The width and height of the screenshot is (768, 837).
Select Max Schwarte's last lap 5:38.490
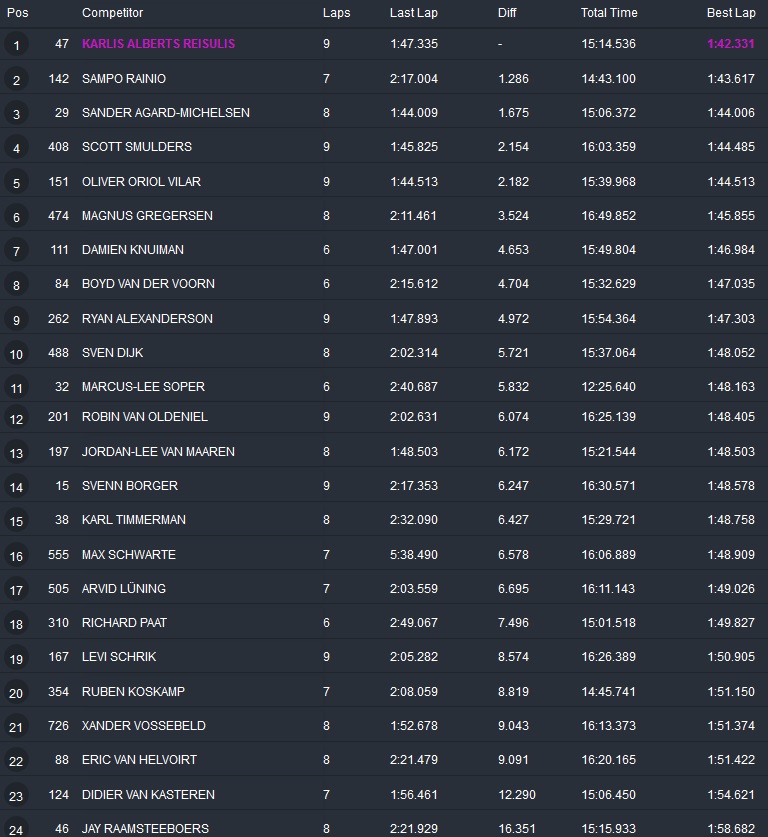pos(414,554)
